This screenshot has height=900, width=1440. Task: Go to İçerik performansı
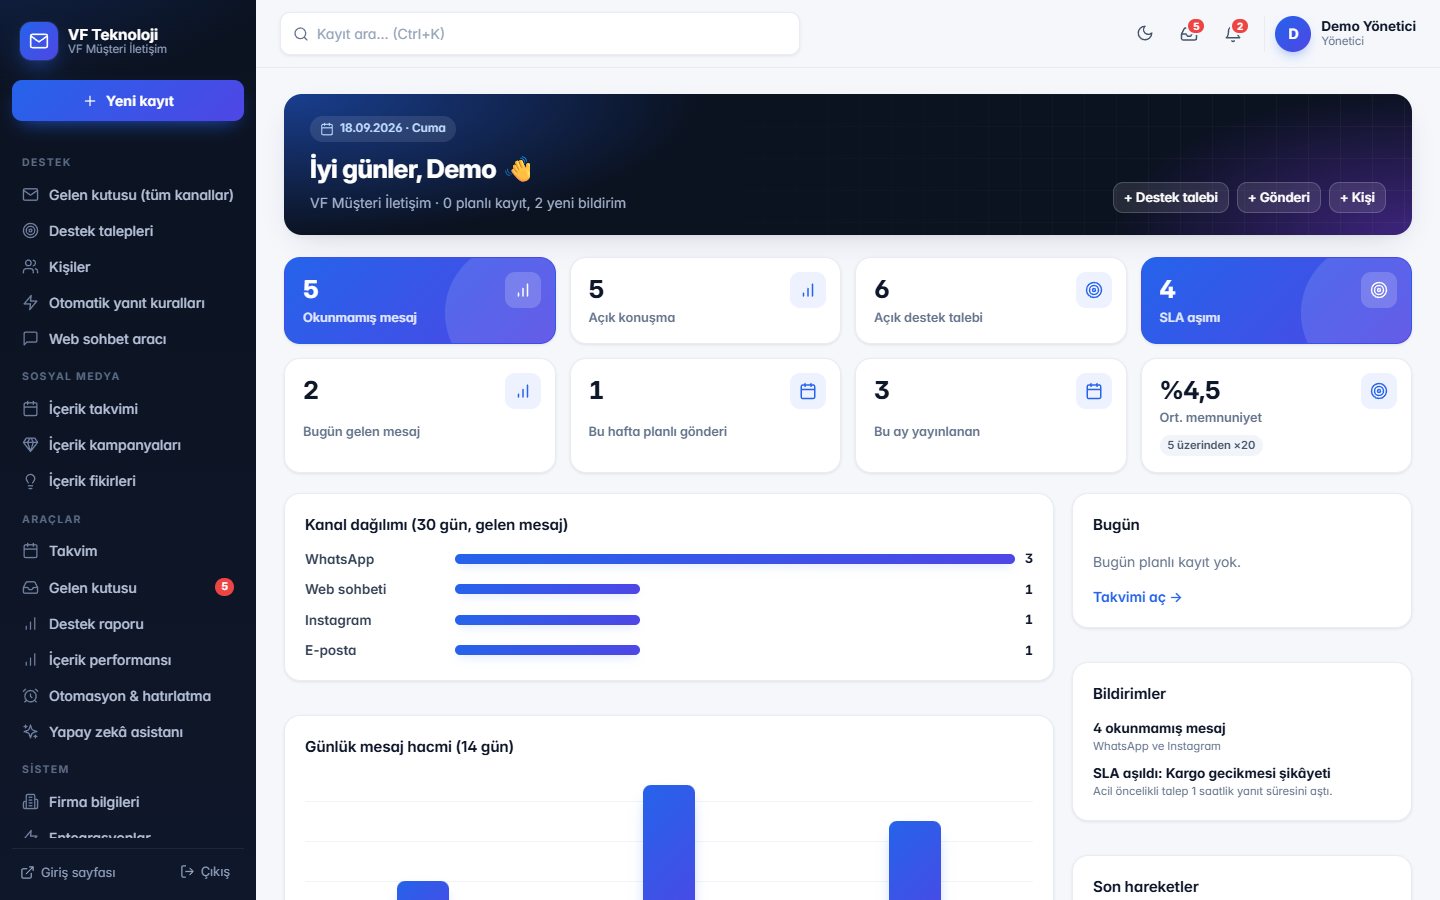[128, 660]
